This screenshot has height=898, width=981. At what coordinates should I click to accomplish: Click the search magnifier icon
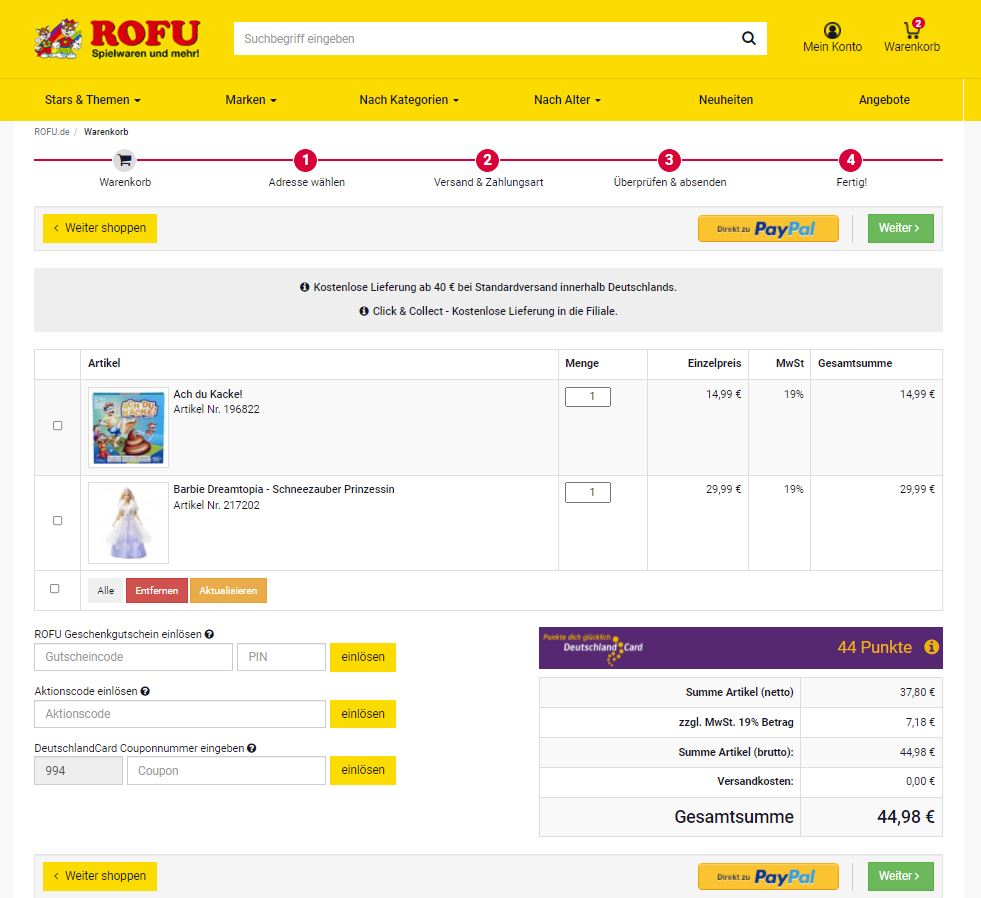click(748, 38)
